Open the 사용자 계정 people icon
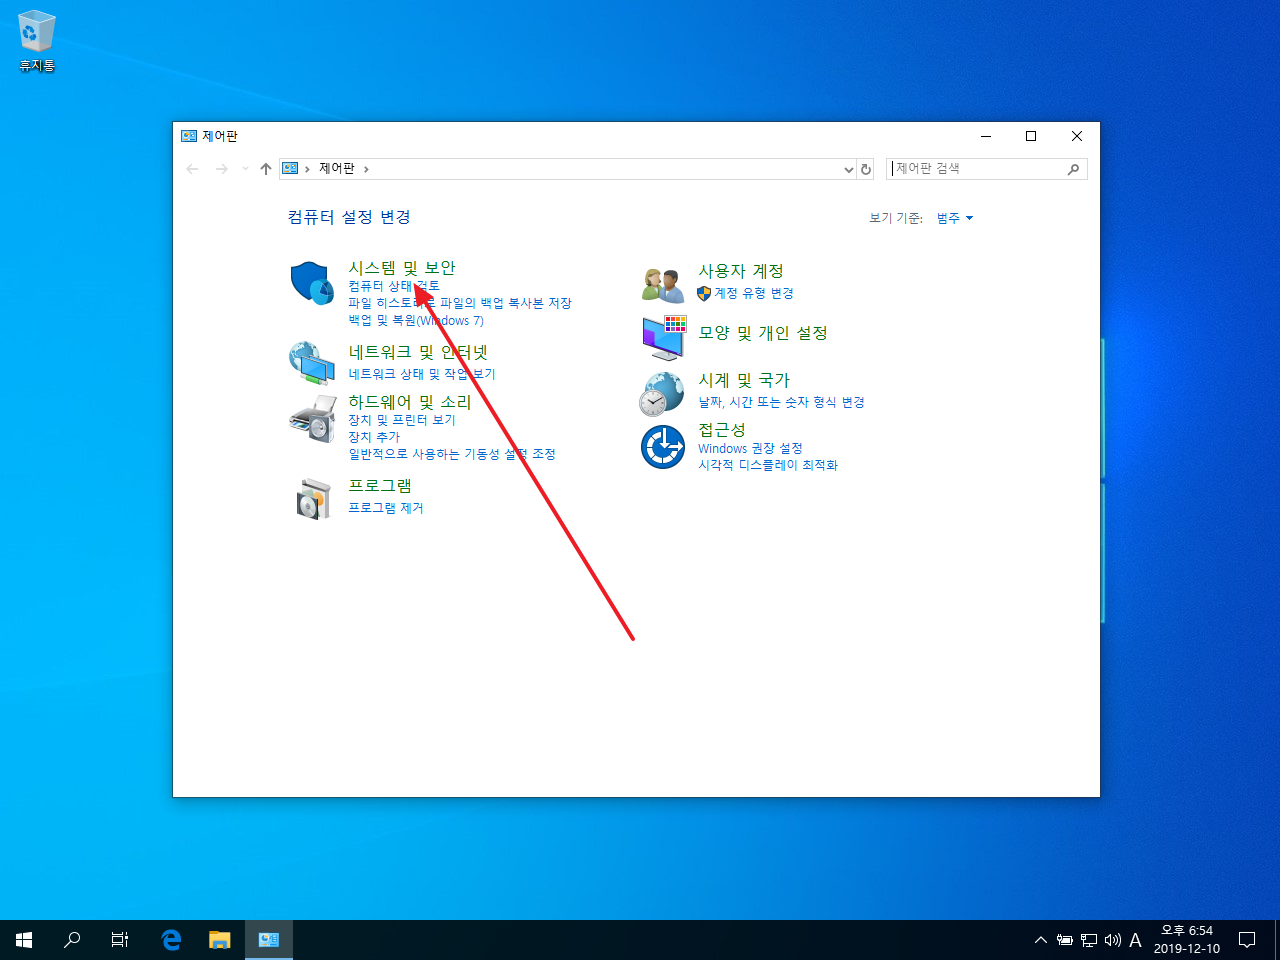Image resolution: width=1280 pixels, height=960 pixels. [662, 285]
